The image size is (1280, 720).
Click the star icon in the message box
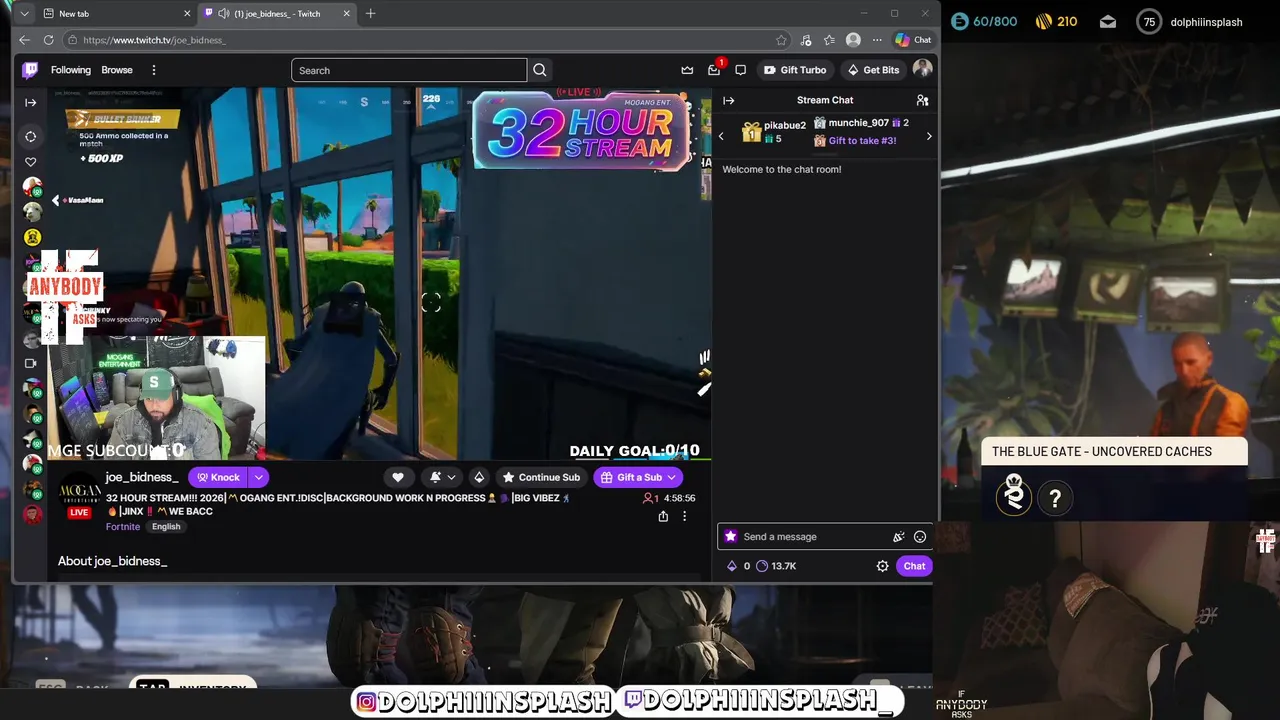[x=731, y=537]
